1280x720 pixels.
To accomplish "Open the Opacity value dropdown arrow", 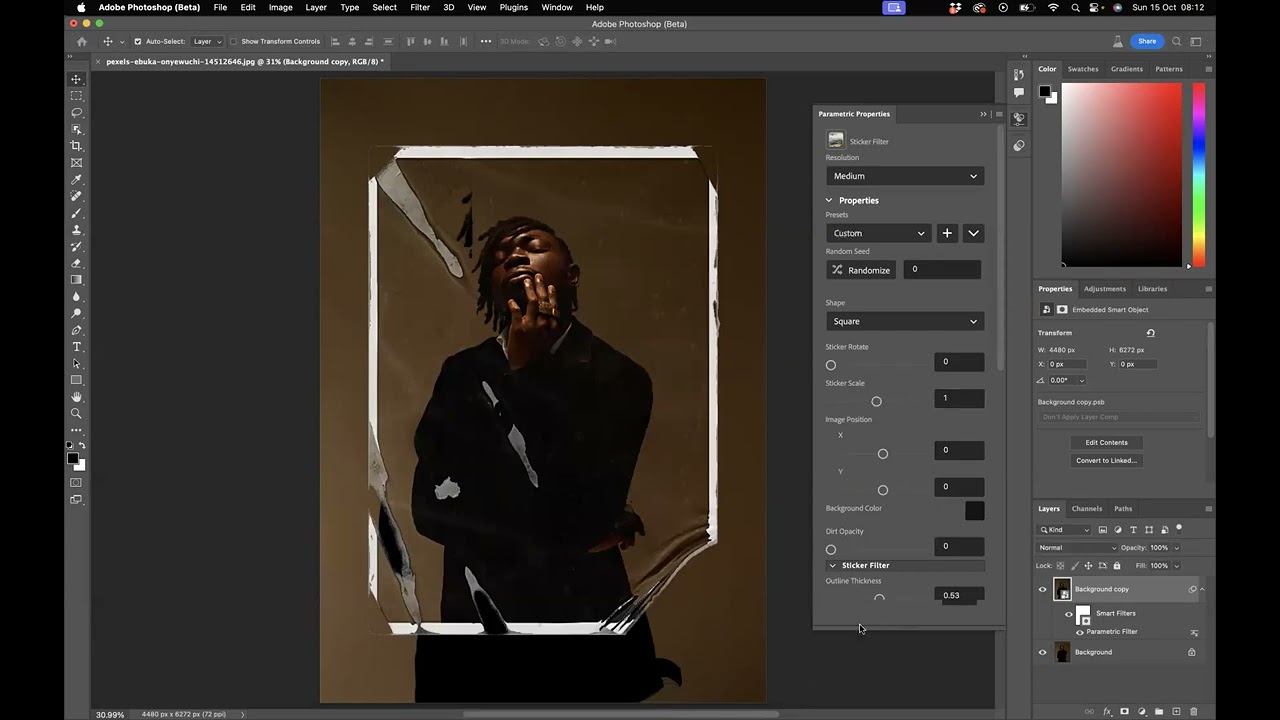I will (x=1176, y=547).
